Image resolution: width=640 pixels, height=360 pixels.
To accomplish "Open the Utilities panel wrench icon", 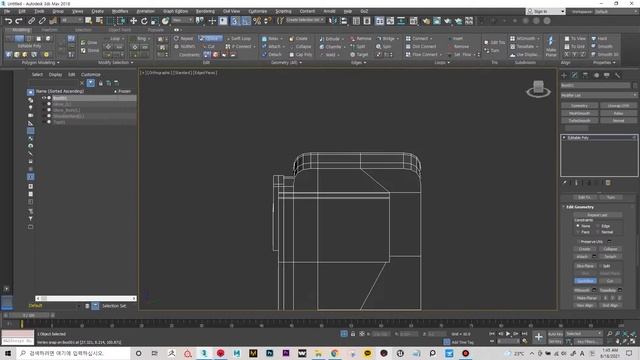I will click(618, 75).
